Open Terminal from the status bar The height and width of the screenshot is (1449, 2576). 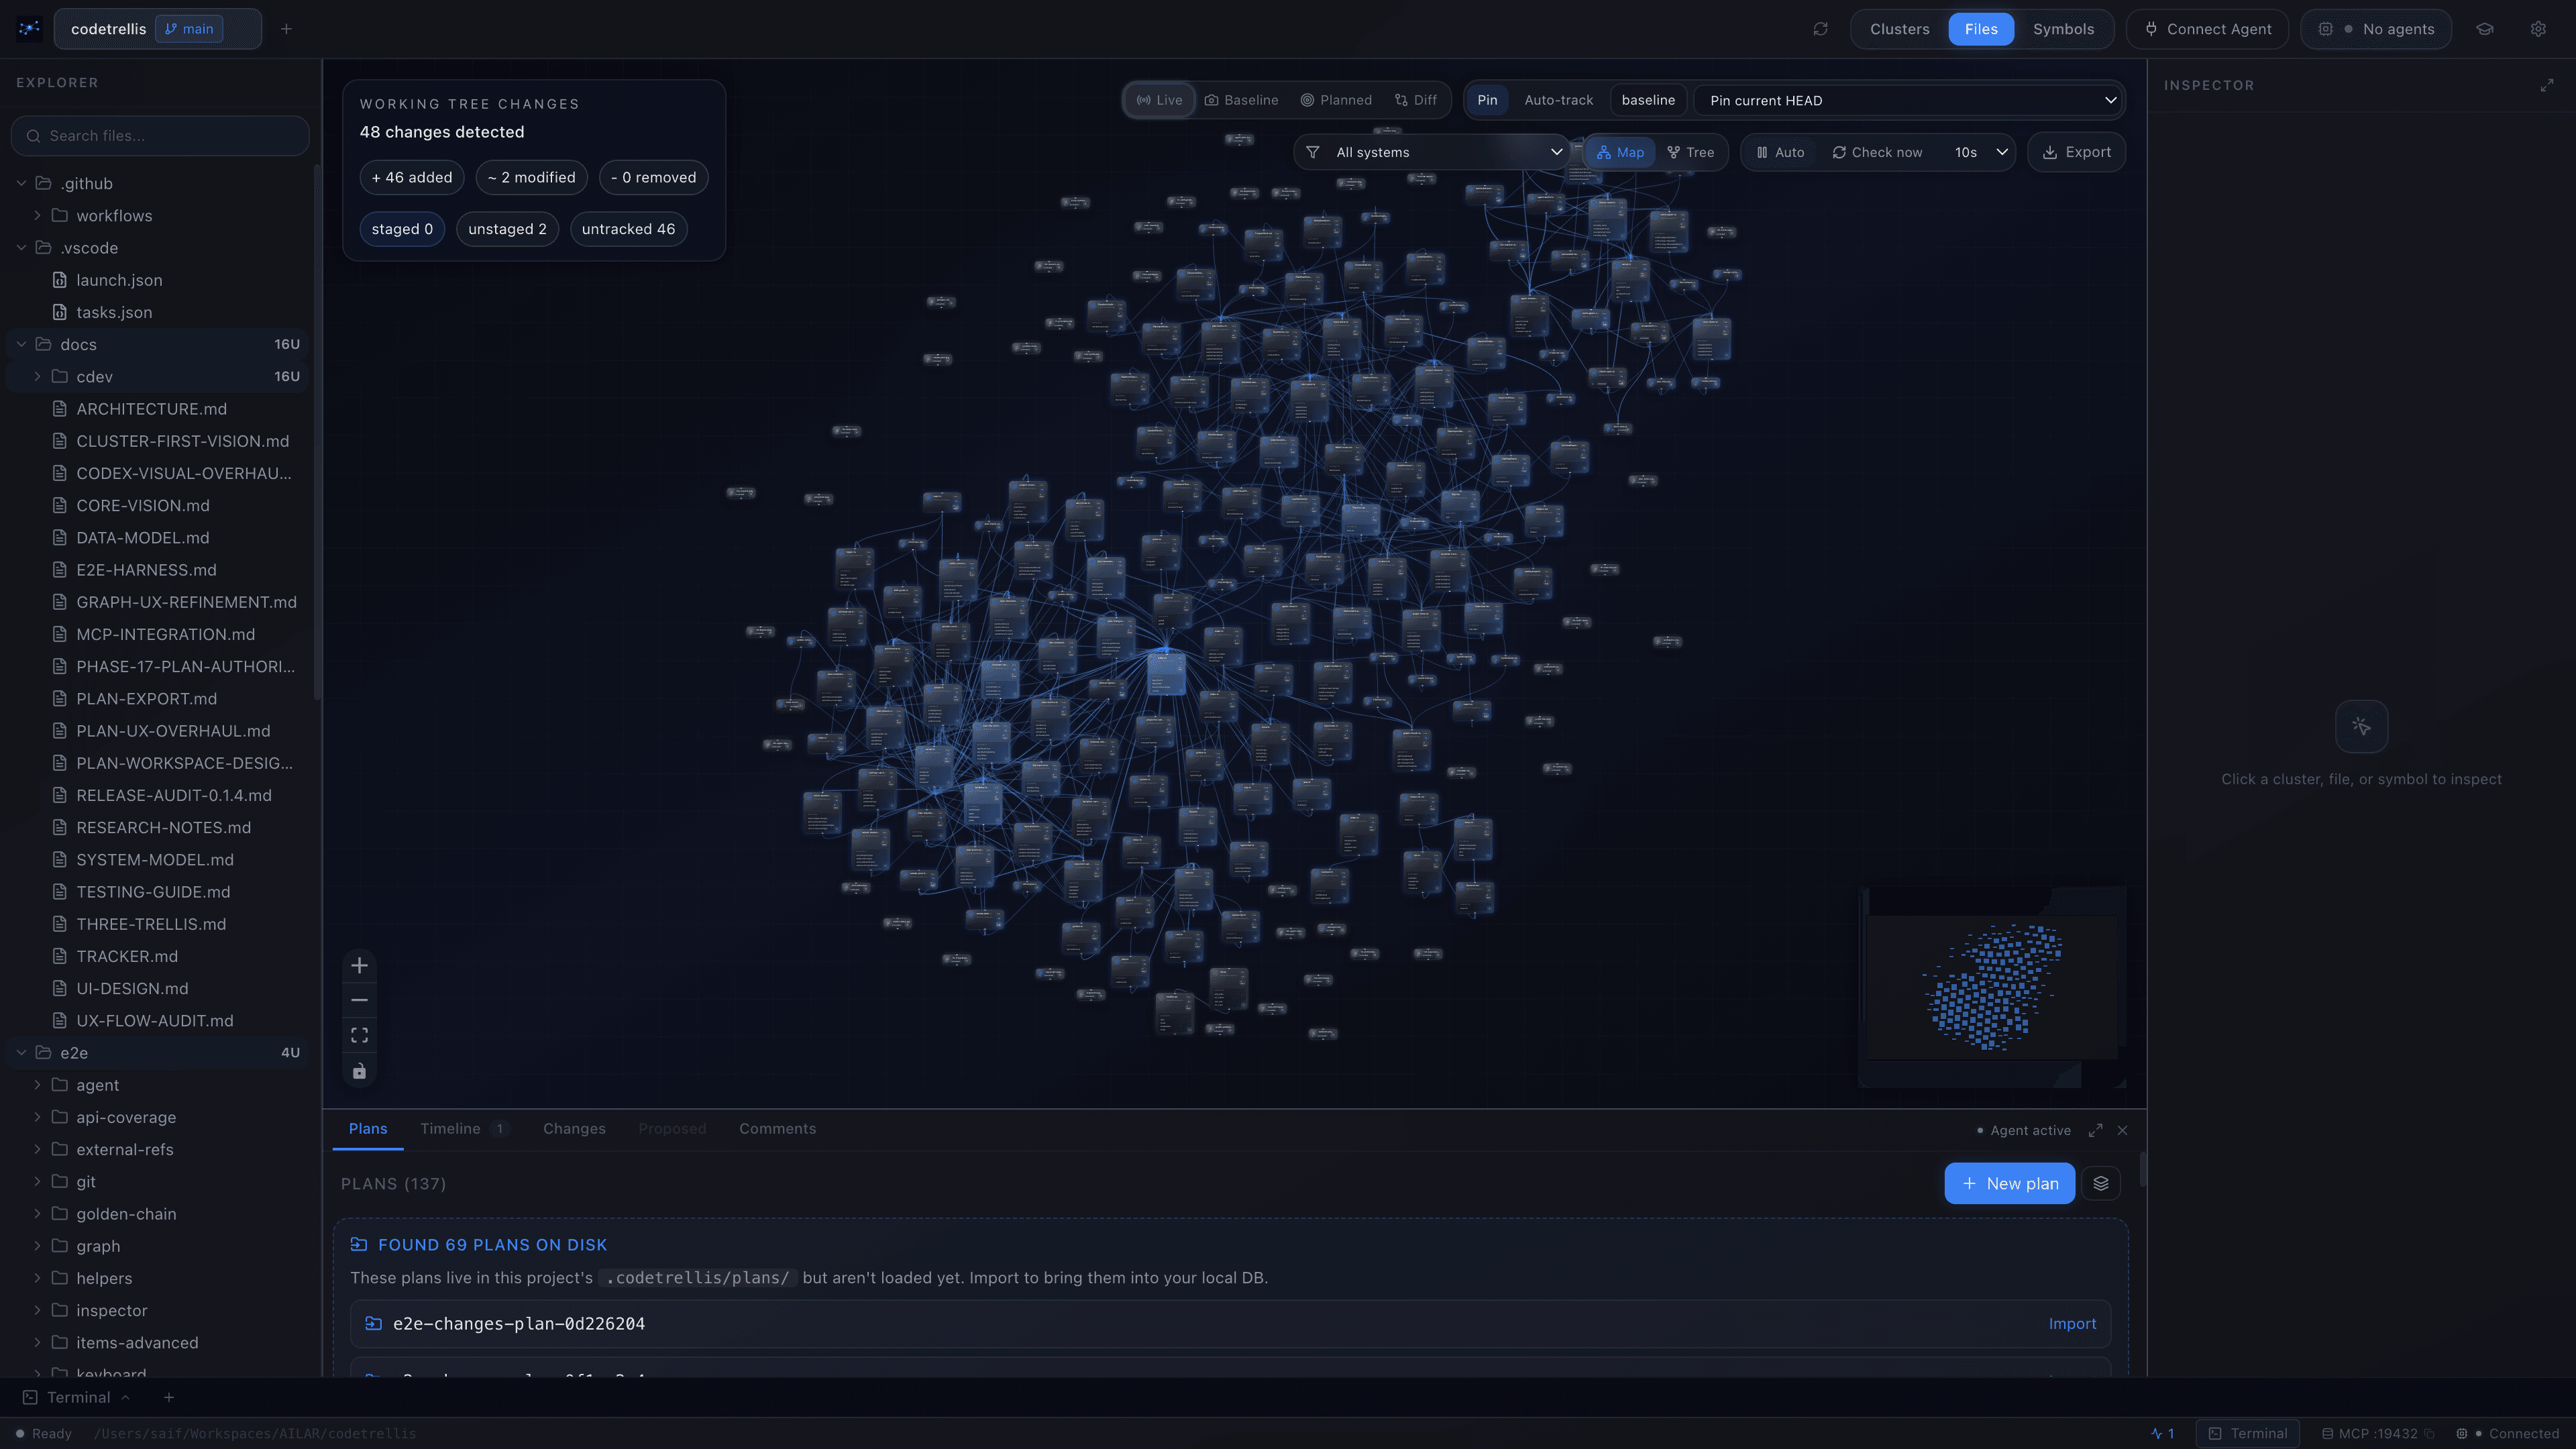[x=2247, y=1433]
